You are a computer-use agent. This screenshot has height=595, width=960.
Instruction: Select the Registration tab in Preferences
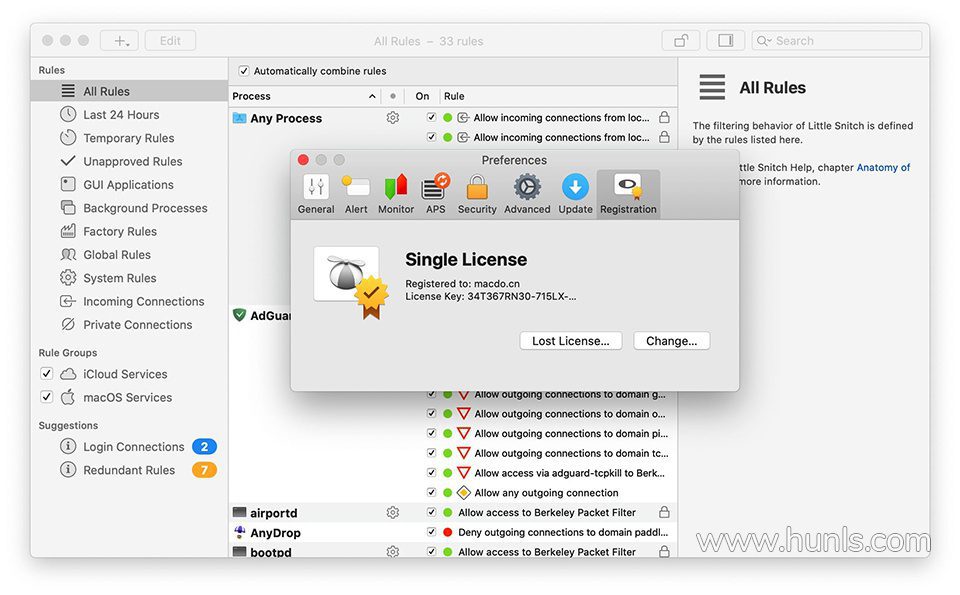tap(628, 194)
